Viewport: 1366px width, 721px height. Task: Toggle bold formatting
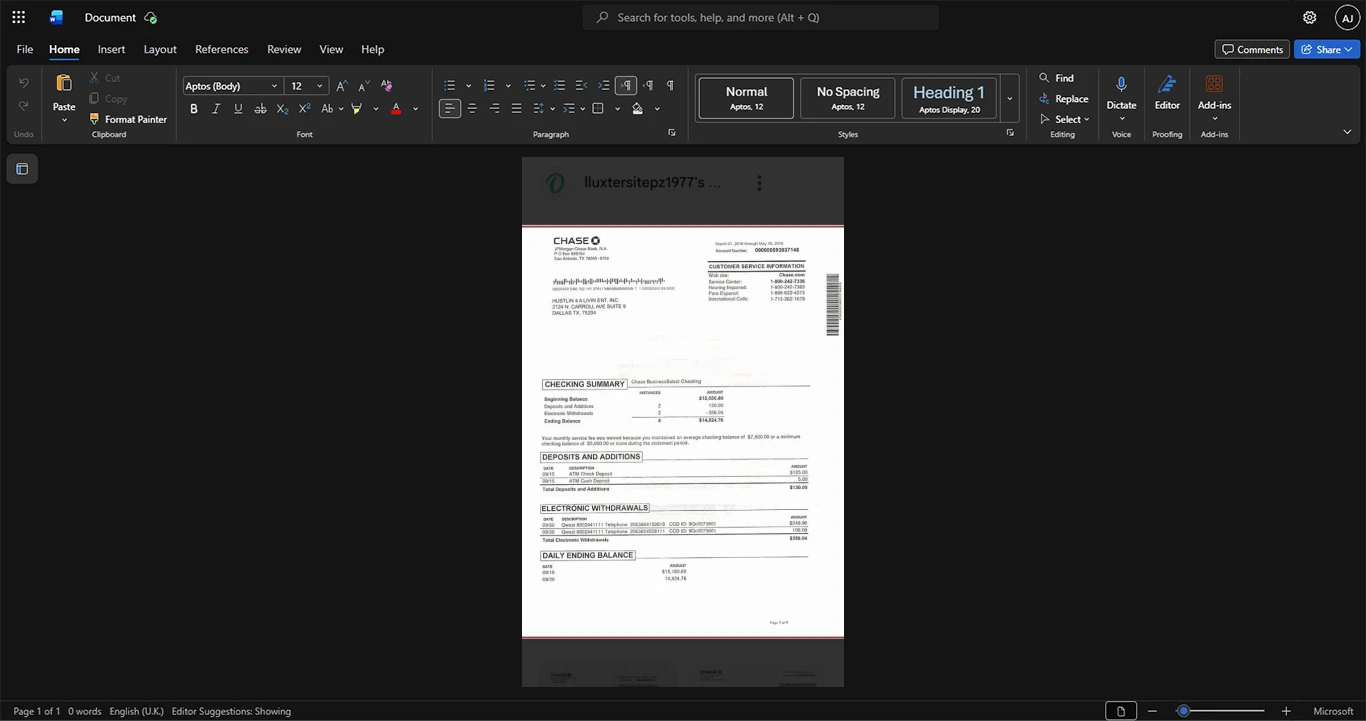(194, 108)
